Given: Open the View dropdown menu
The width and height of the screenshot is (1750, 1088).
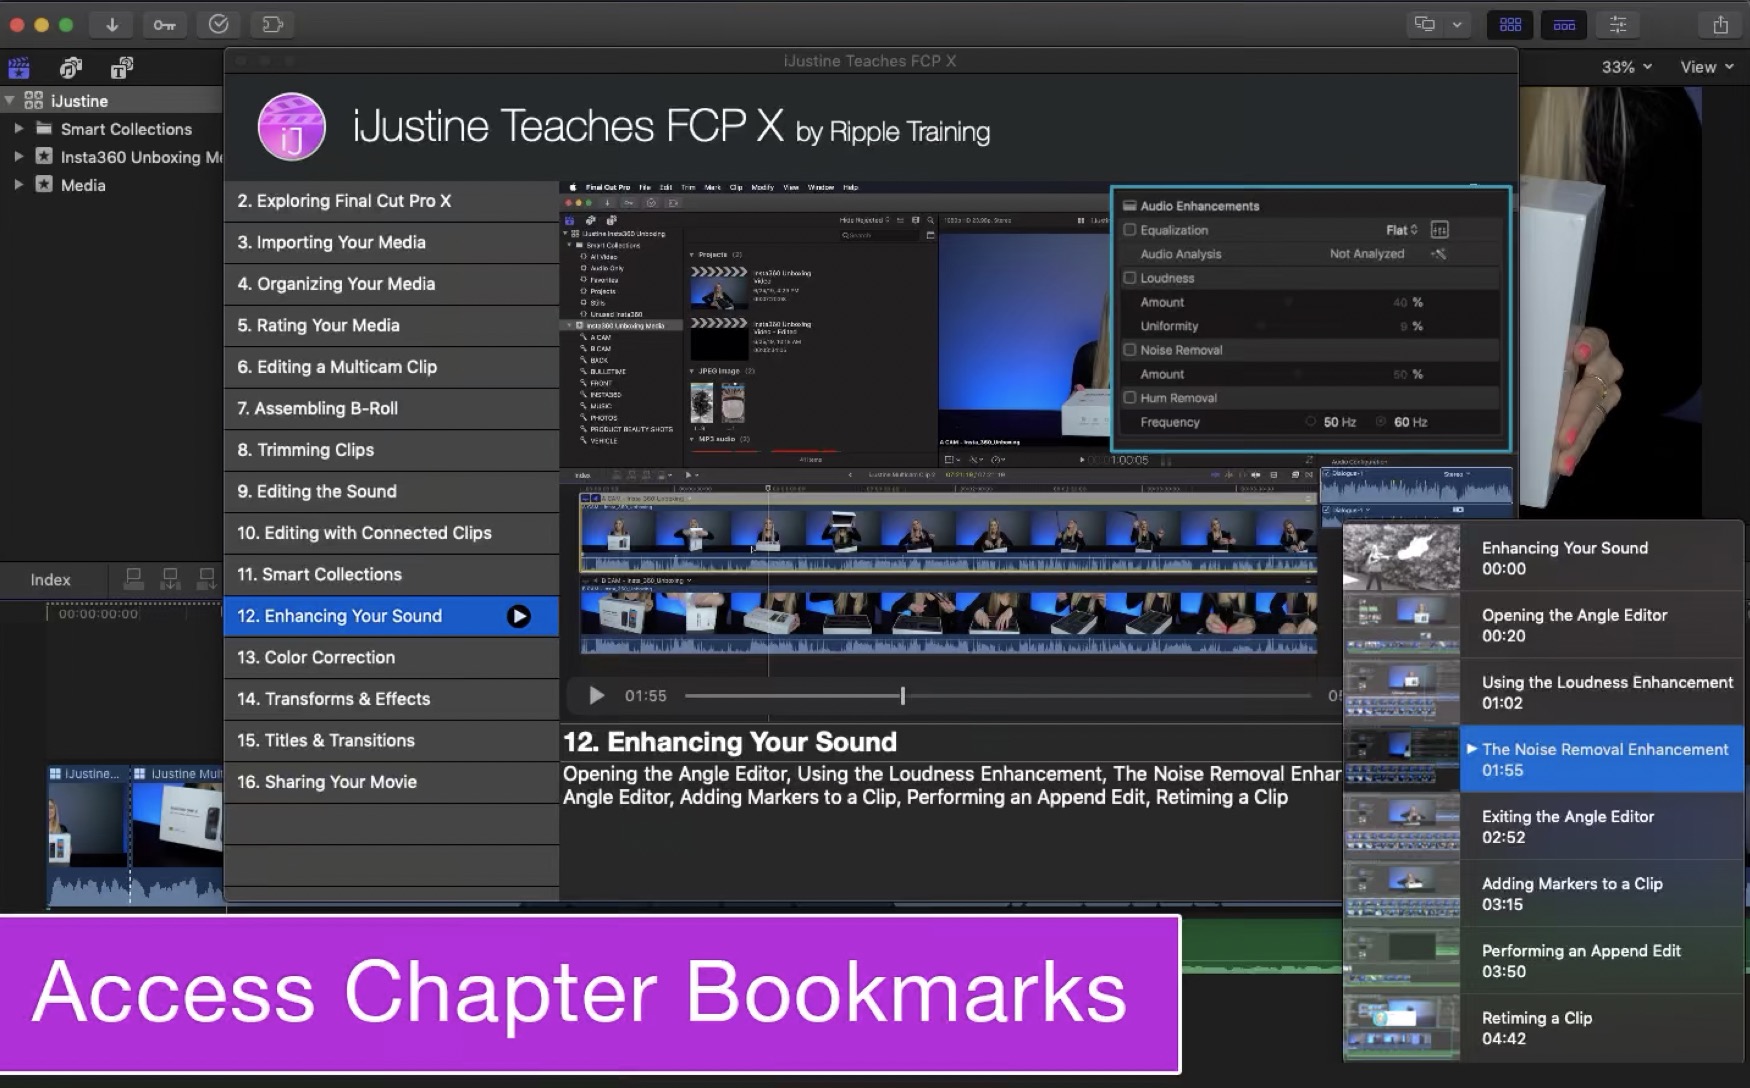Looking at the screenshot, I should 1706,67.
